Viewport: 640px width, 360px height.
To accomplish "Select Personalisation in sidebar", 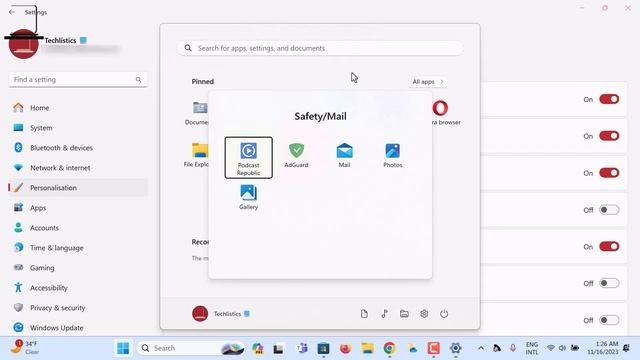I will click(78, 188).
